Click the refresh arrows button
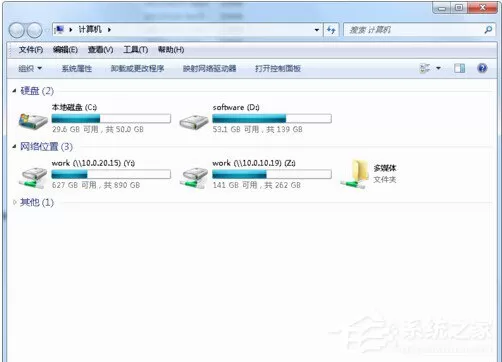Image resolution: width=502 pixels, height=362 pixels. coord(331,30)
